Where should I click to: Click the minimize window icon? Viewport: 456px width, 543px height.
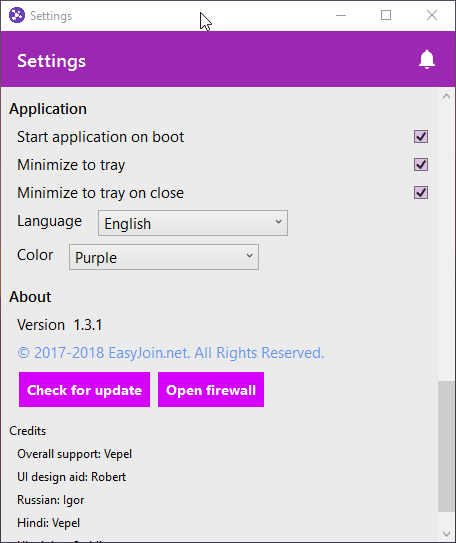pyautogui.click(x=341, y=16)
